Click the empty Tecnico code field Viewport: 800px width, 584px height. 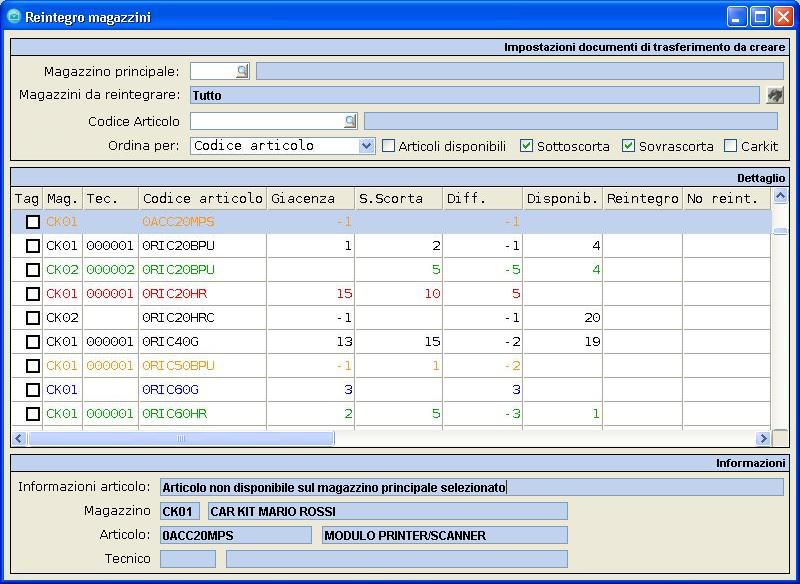(x=188, y=559)
